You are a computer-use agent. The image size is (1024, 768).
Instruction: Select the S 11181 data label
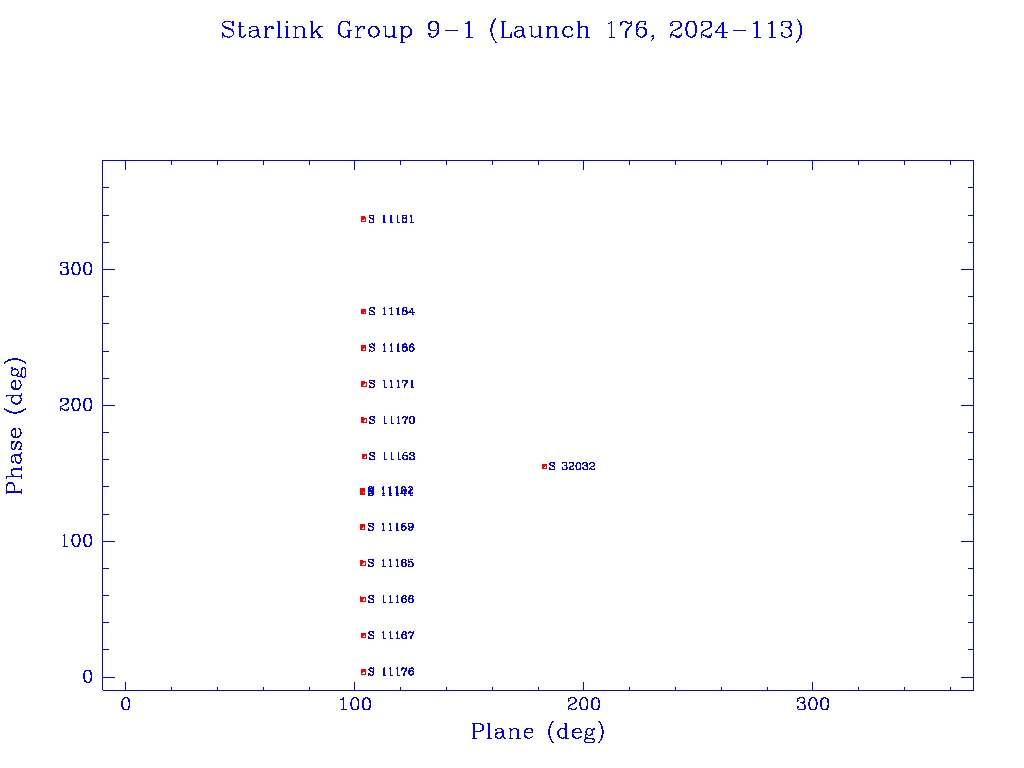391,219
